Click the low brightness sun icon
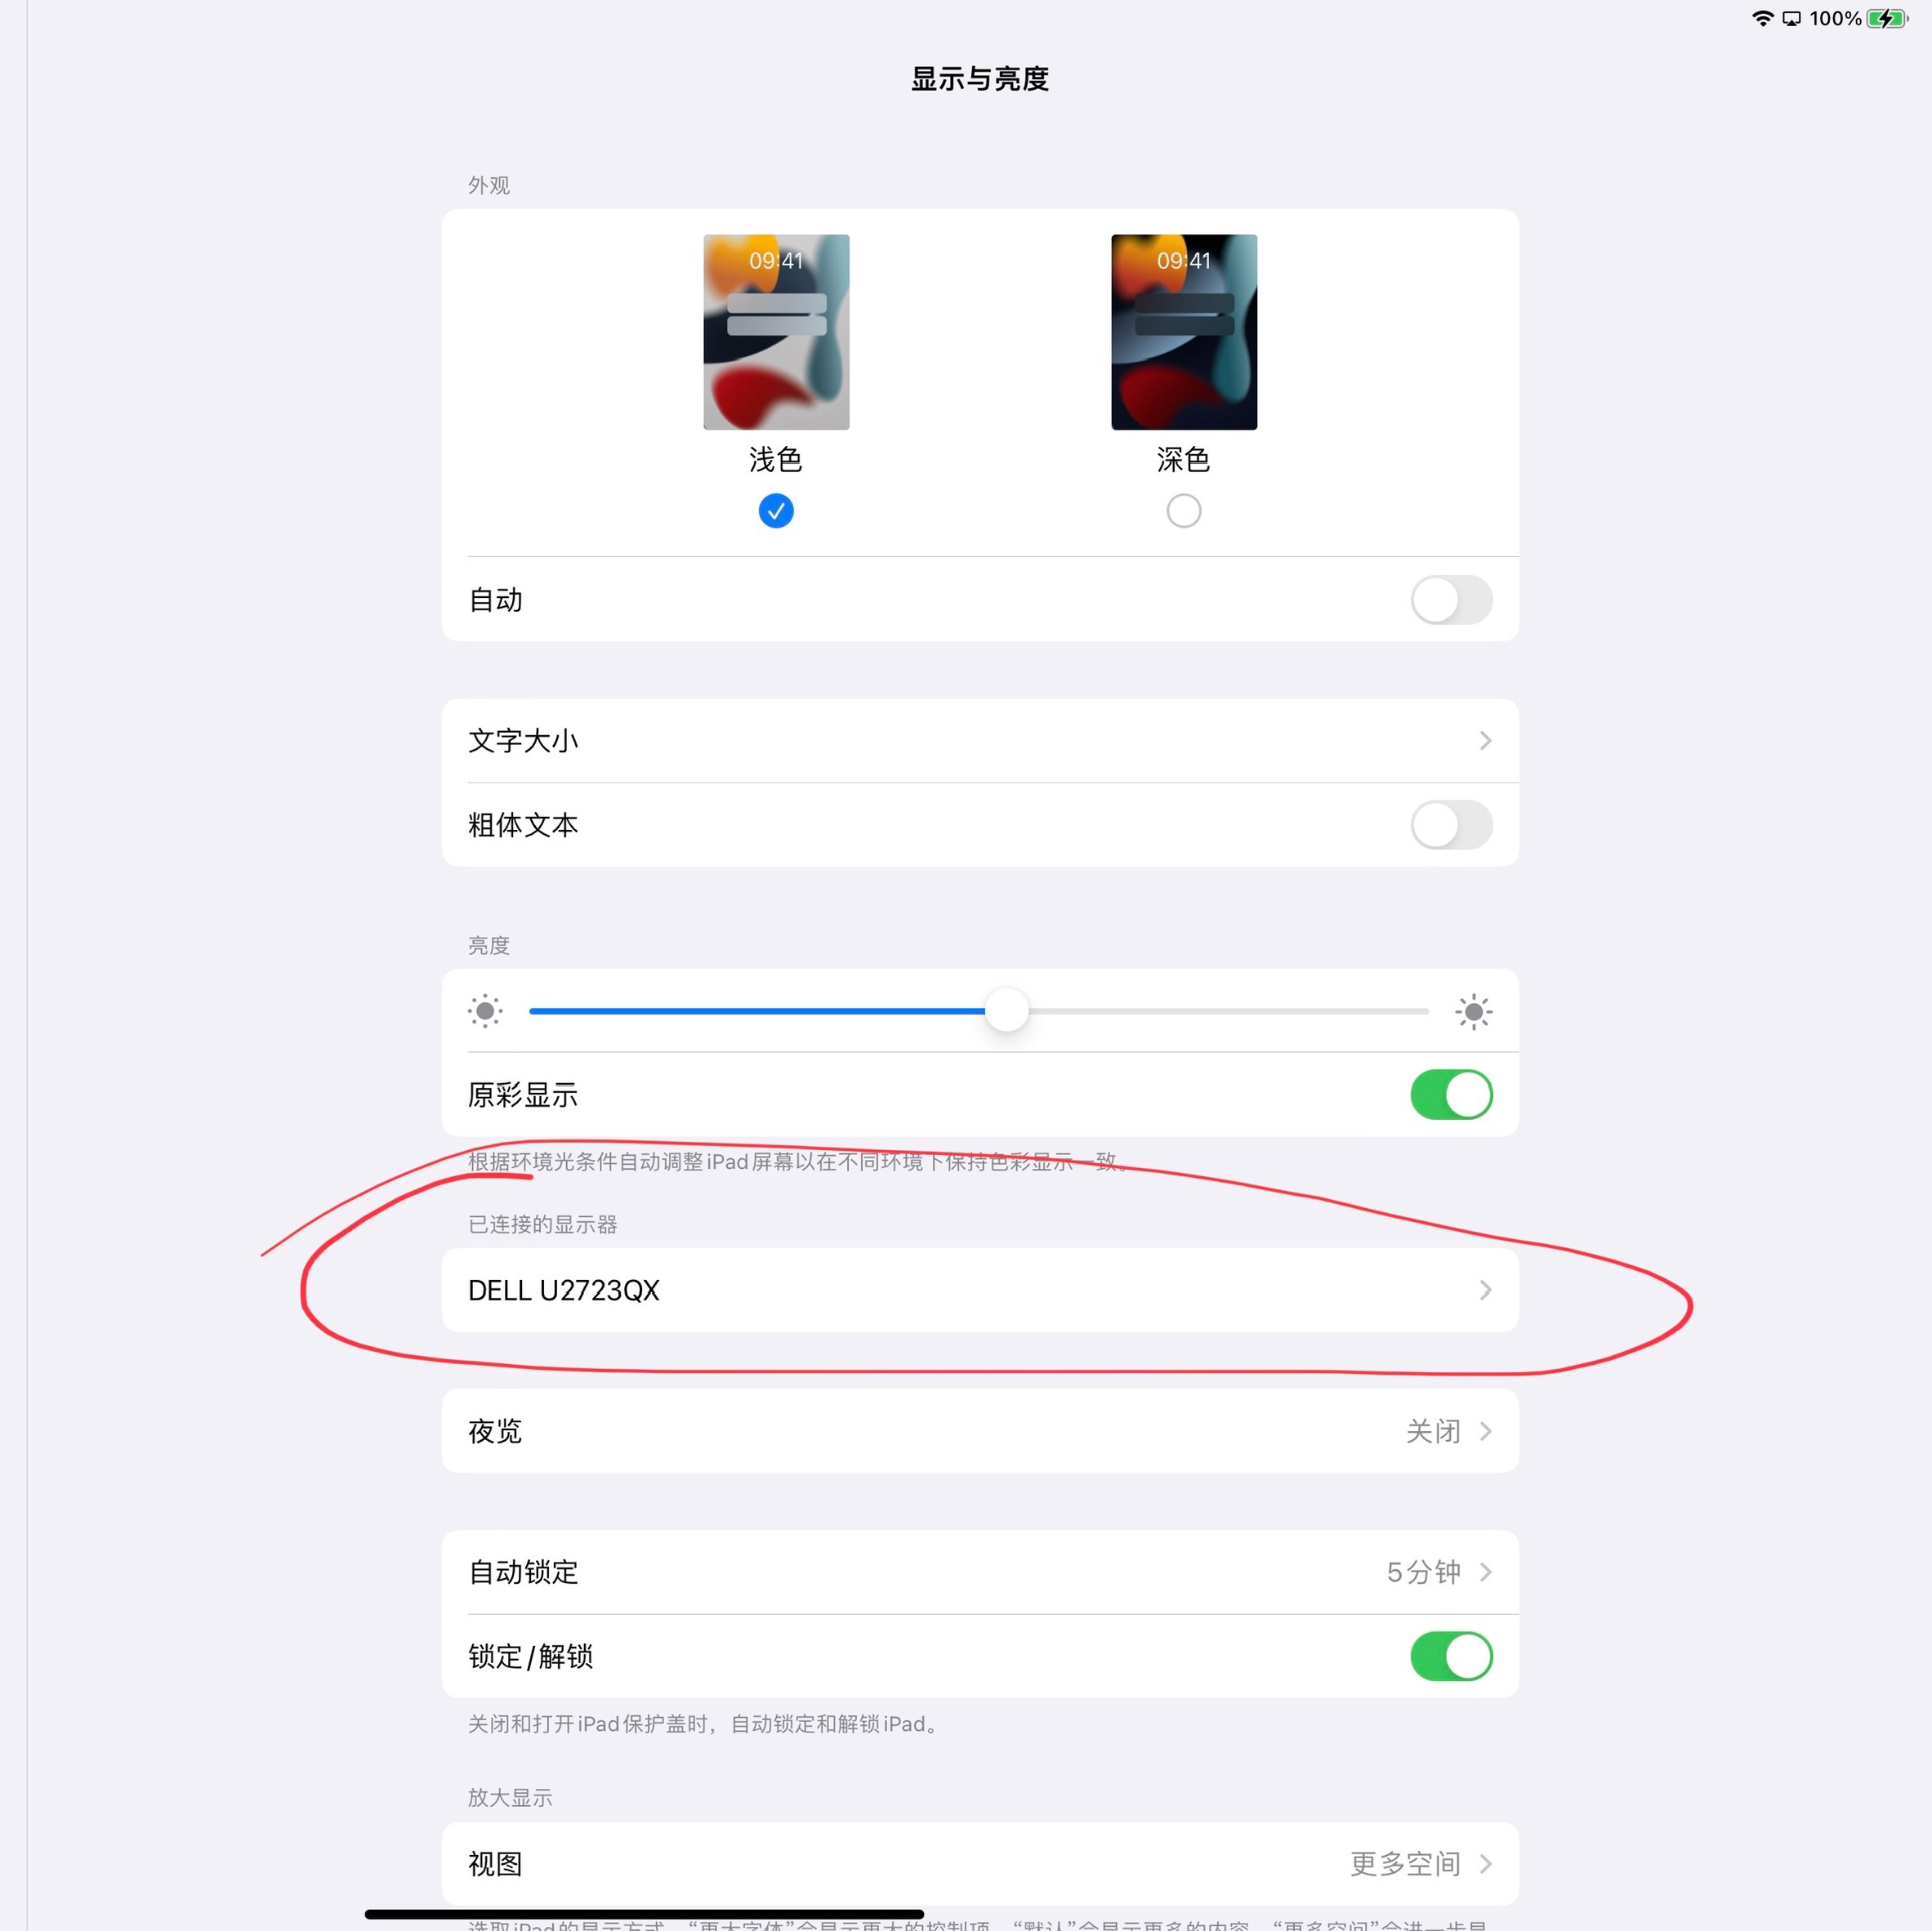 485,1011
